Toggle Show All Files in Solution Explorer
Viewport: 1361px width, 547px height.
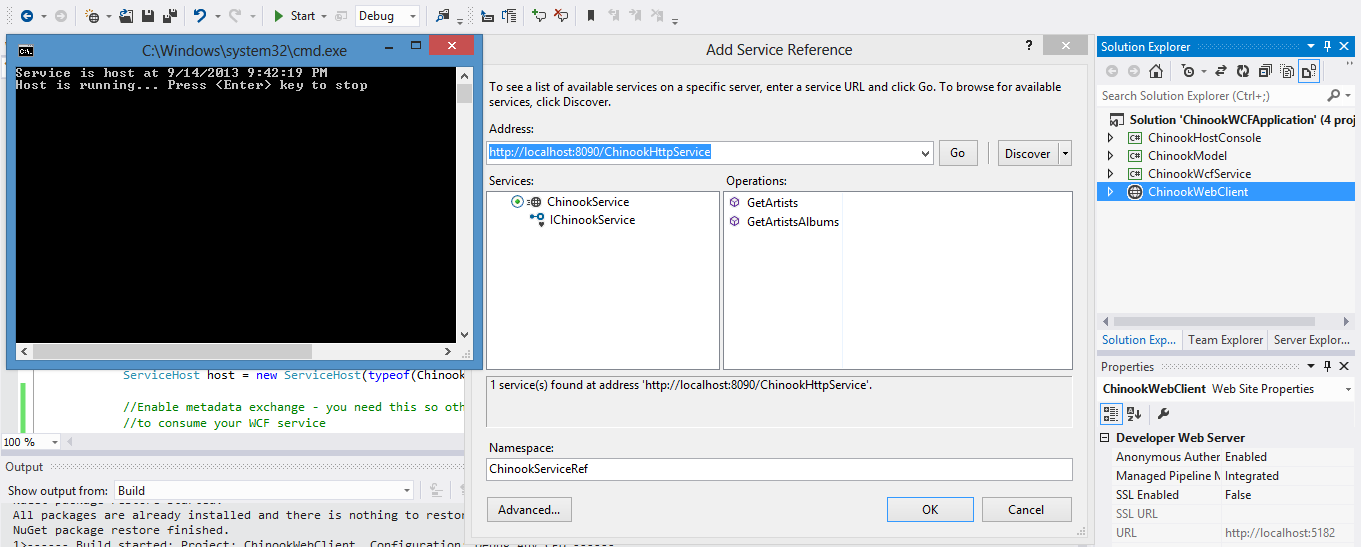tap(1286, 71)
